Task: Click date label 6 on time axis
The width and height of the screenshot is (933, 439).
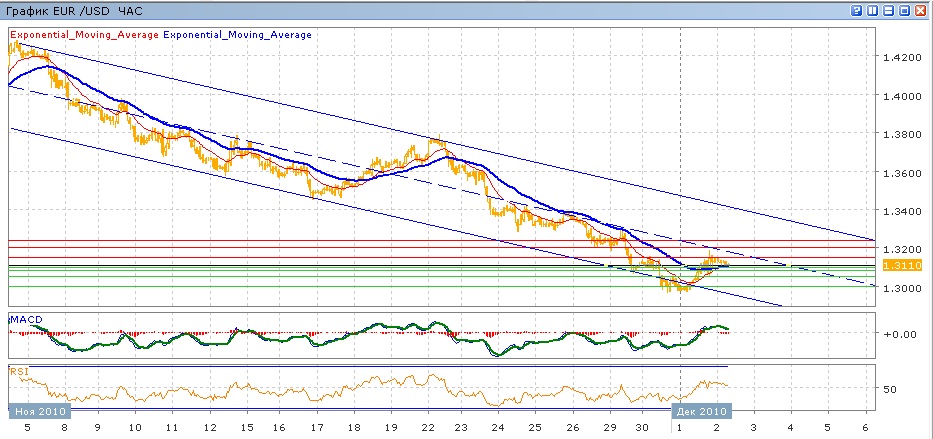Action: click(x=865, y=427)
